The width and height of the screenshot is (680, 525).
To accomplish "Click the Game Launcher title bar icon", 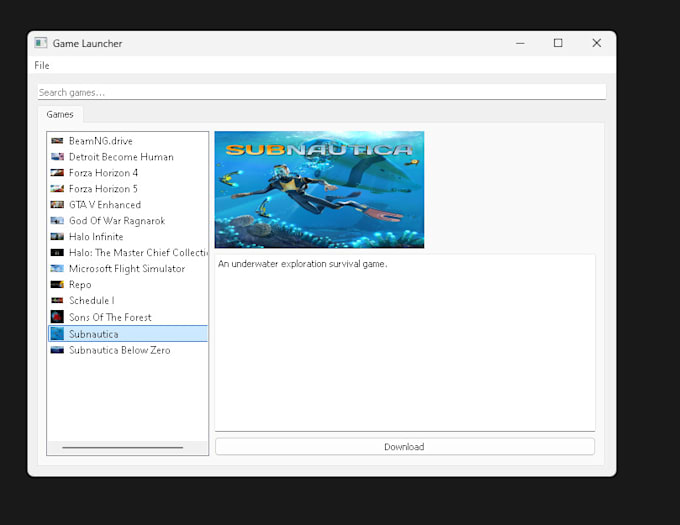I will coord(41,43).
